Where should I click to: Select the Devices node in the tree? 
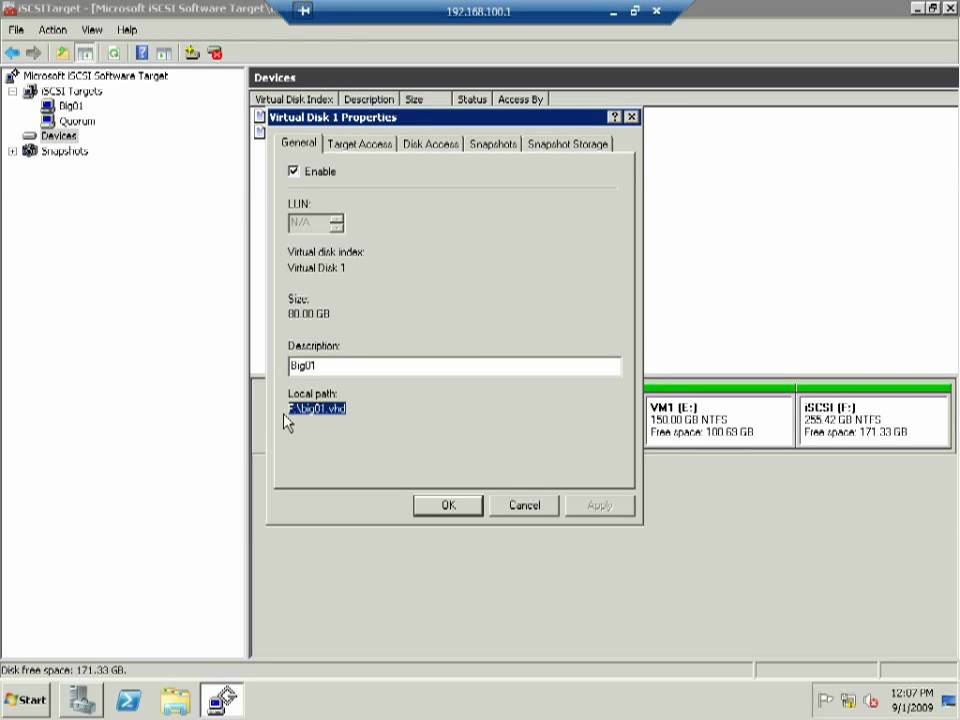click(59, 136)
